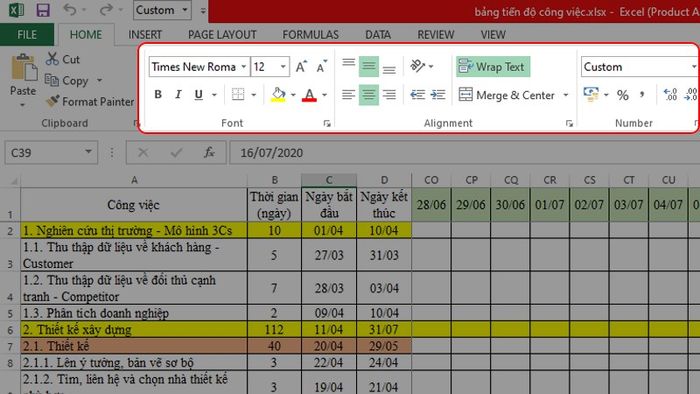Open the Times New Roman font dropdown
Viewport: 700px width, 394px height.
pos(244,67)
